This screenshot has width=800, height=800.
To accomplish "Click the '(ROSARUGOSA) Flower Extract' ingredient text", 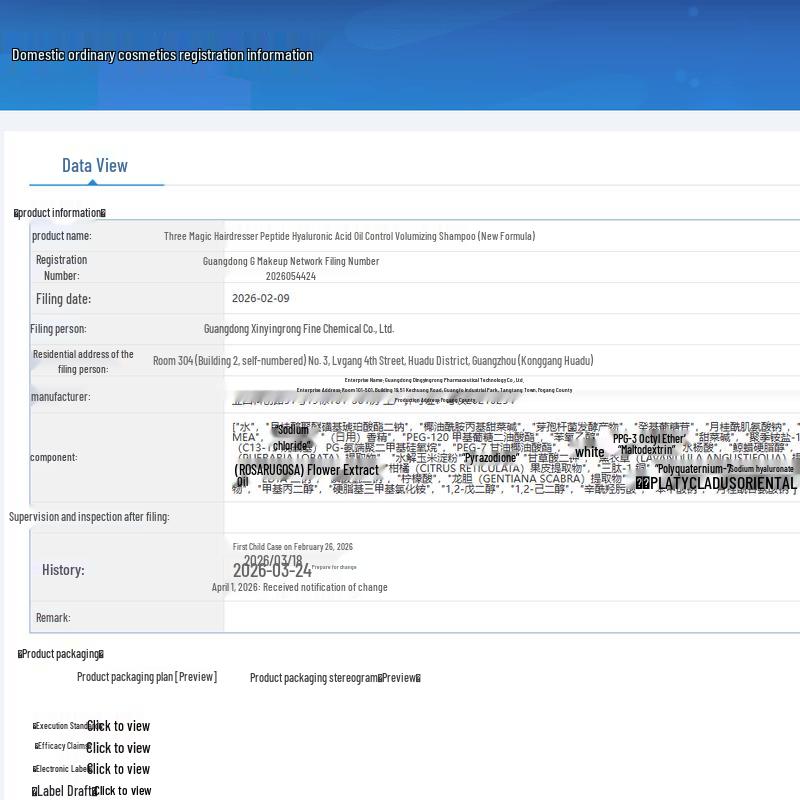I will 307,470.
